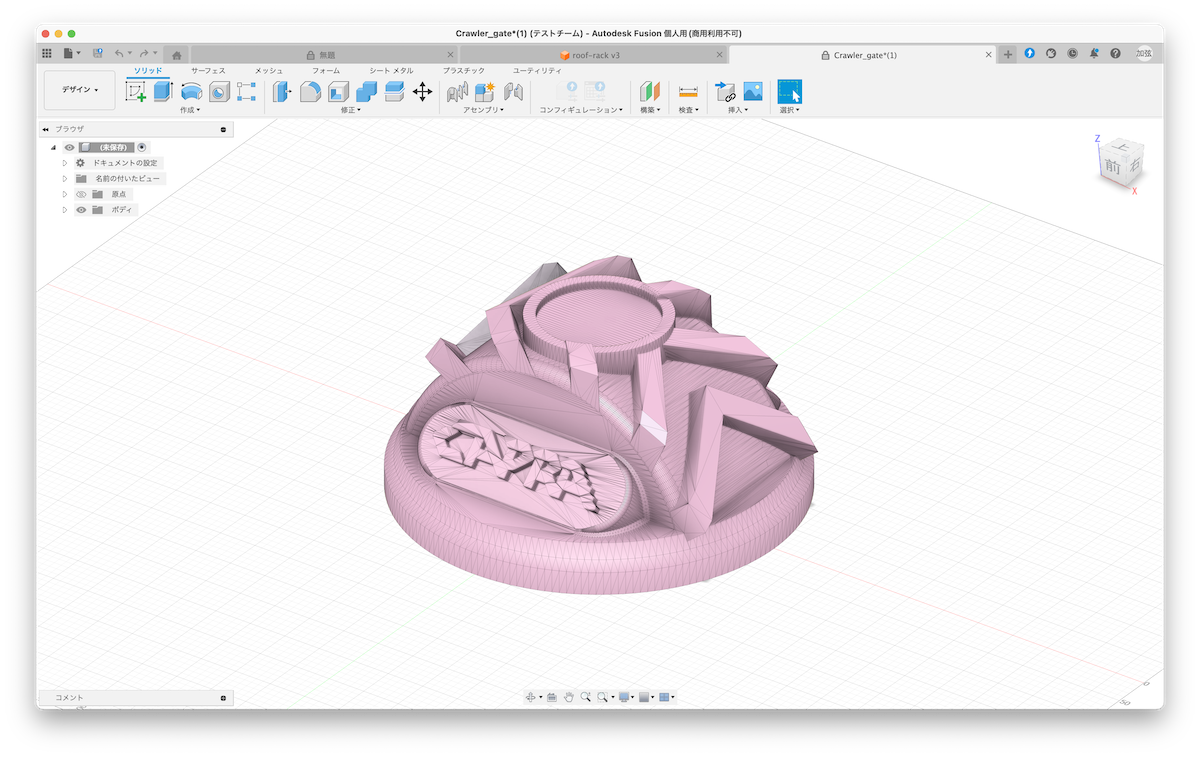The height and width of the screenshot is (757, 1200).
Task: Open the コンフィギュレーション dropdown menu
Action: coord(581,110)
